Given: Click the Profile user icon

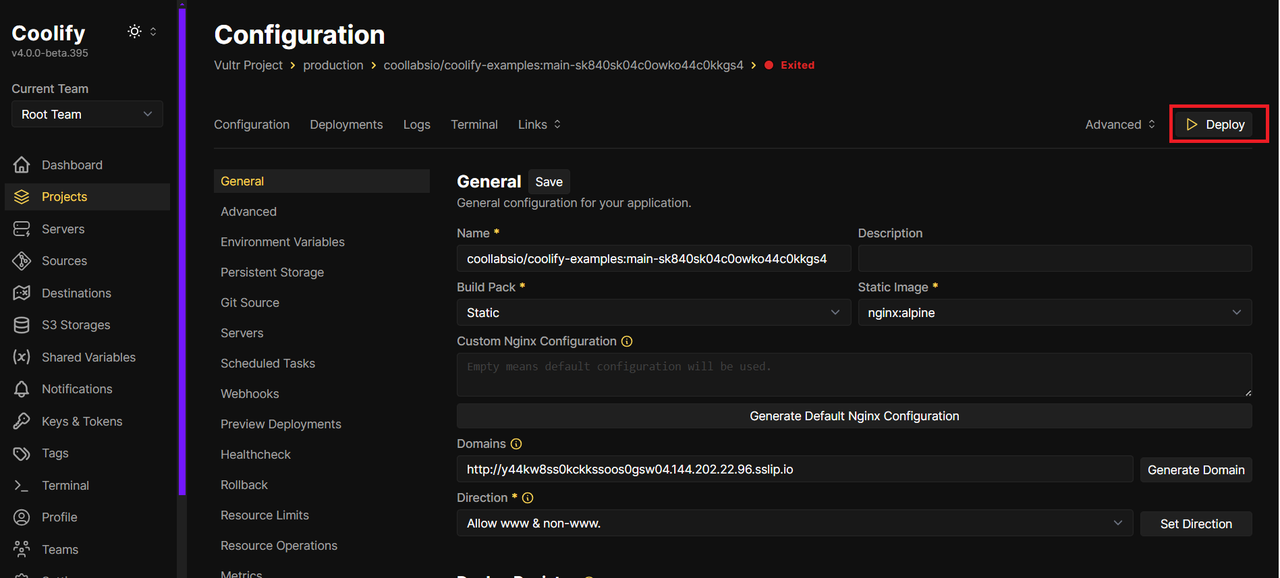Looking at the screenshot, I should click(x=21, y=517).
